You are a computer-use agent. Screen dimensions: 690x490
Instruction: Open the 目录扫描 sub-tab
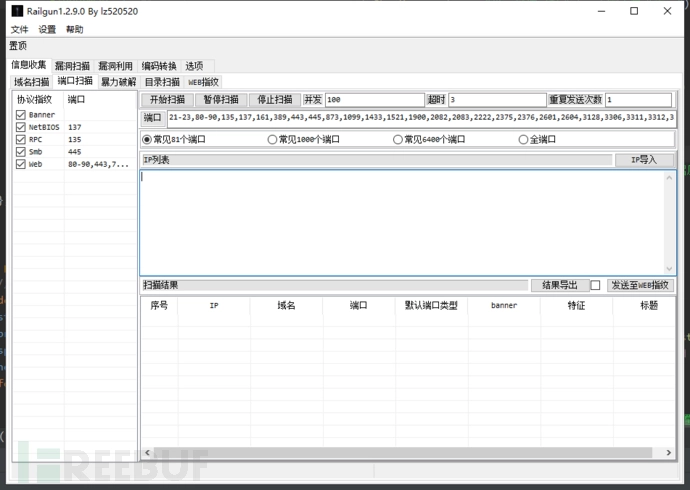tap(162, 82)
